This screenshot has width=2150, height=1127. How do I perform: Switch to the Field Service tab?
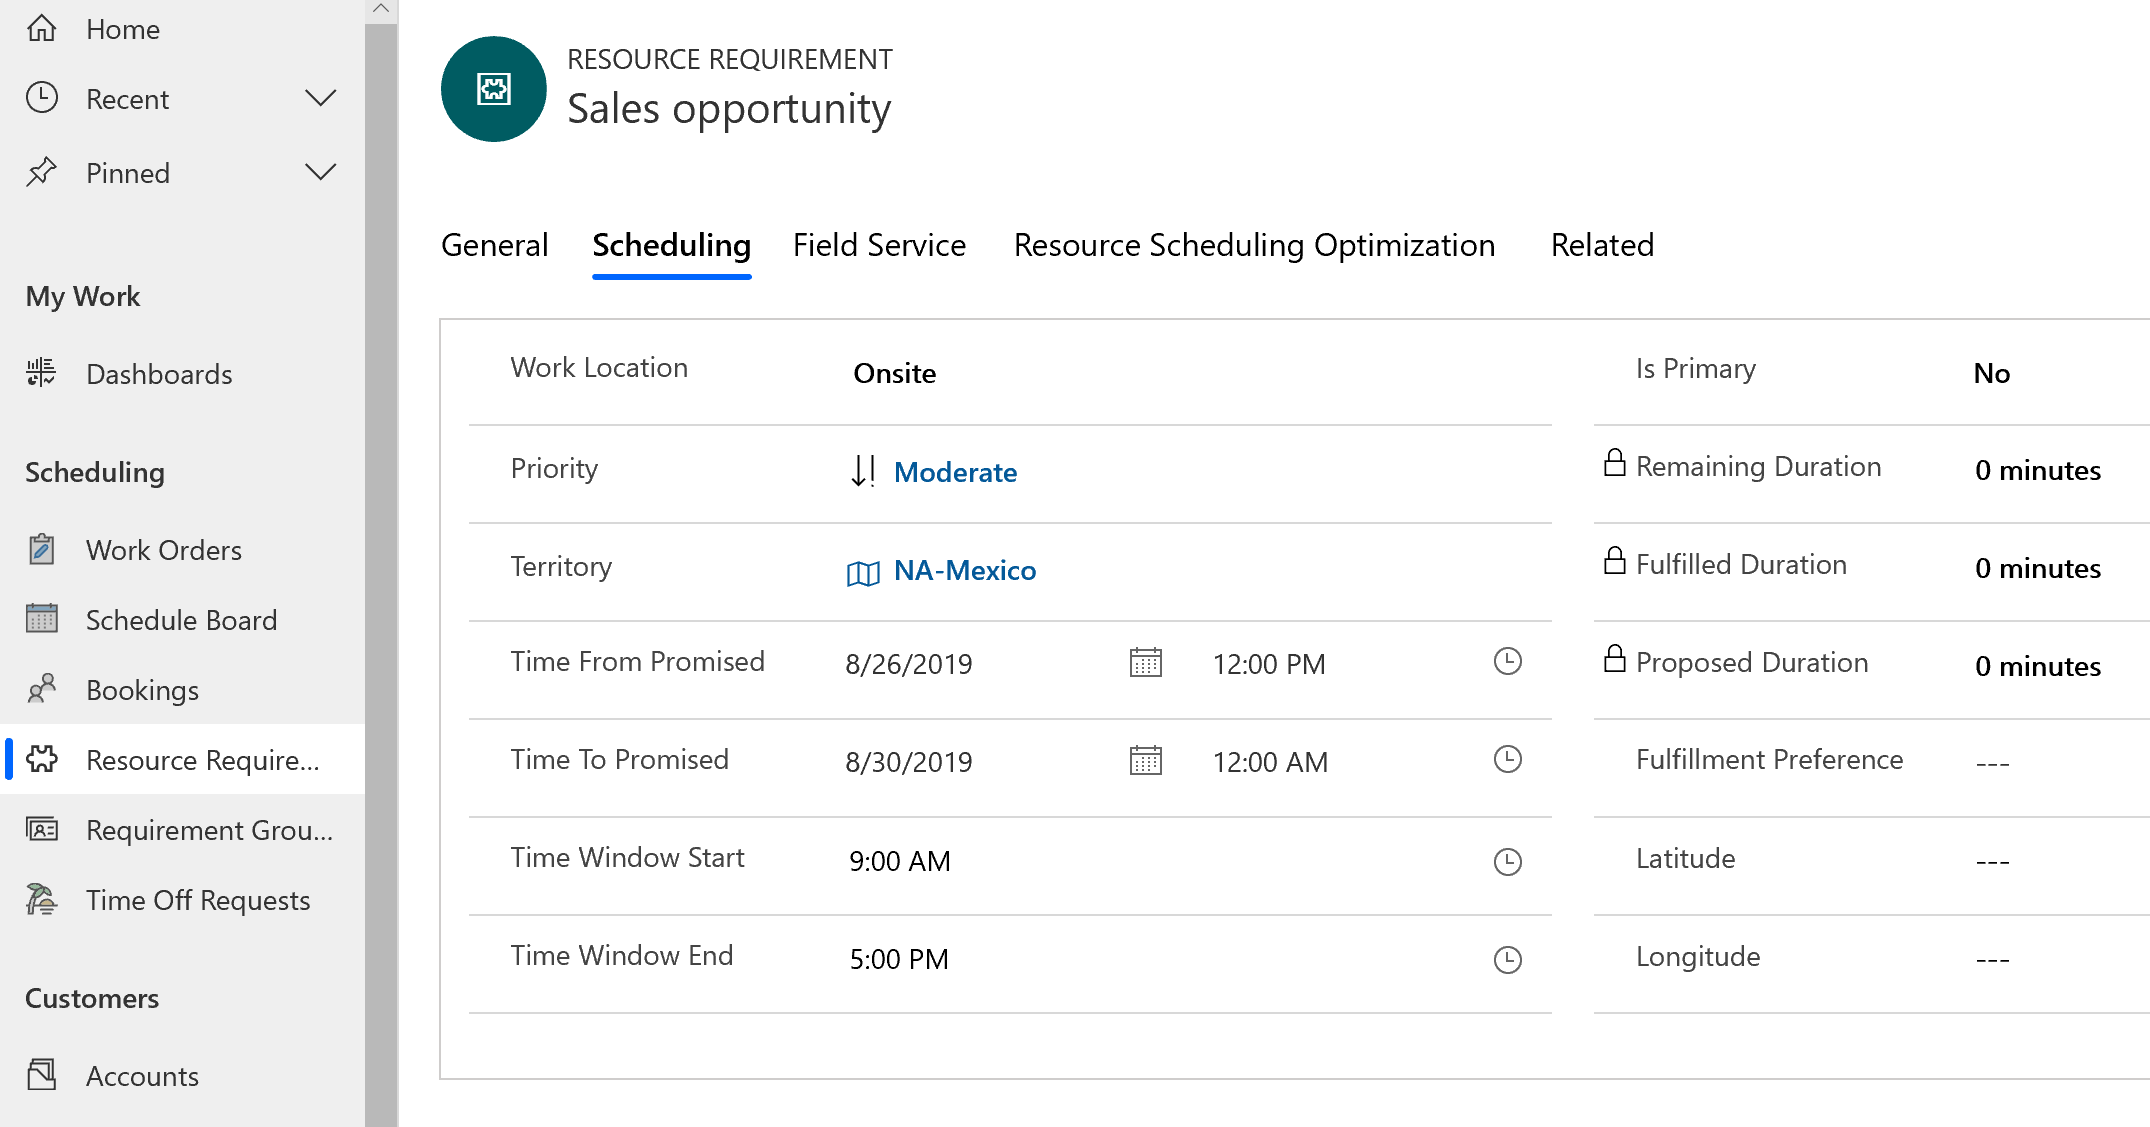pyautogui.click(x=879, y=244)
